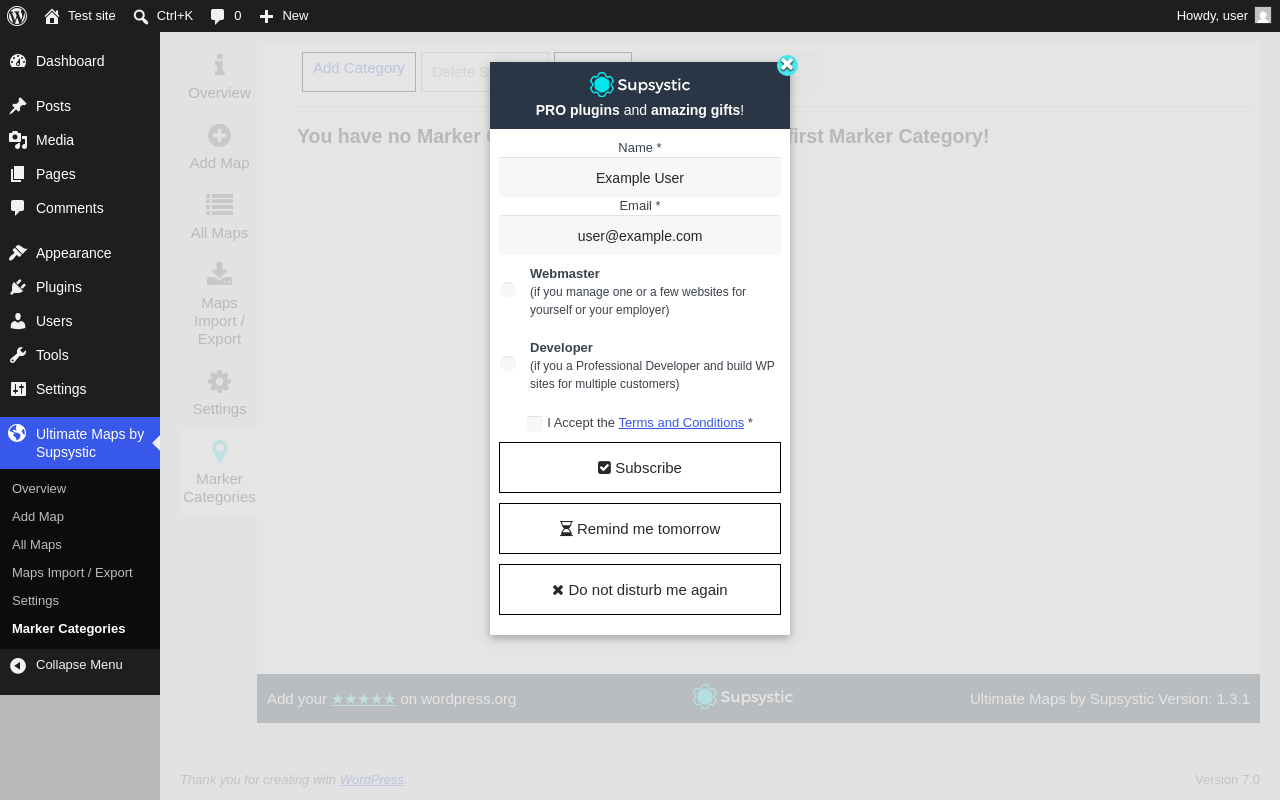
Task: Click the Version 7.0 footer text
Action: tap(1227, 780)
